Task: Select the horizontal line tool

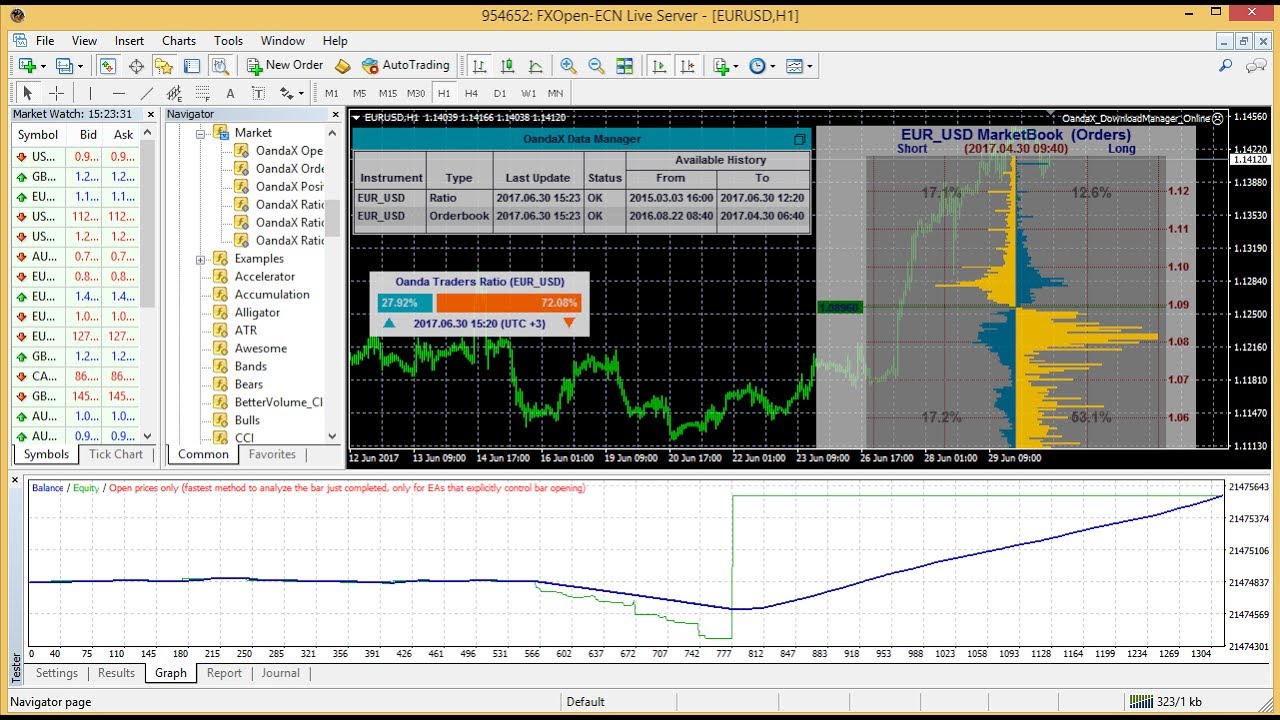Action: tap(119, 93)
